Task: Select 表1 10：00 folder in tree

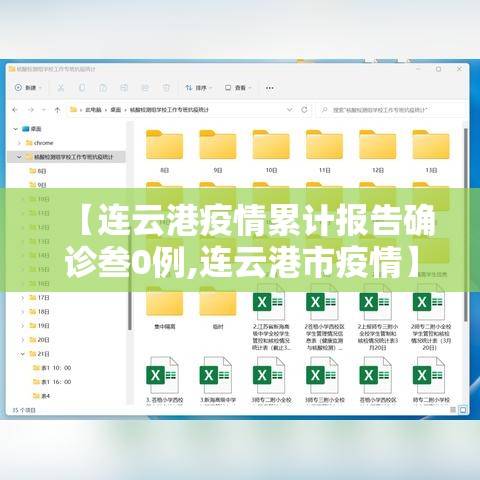Action: pos(52,368)
